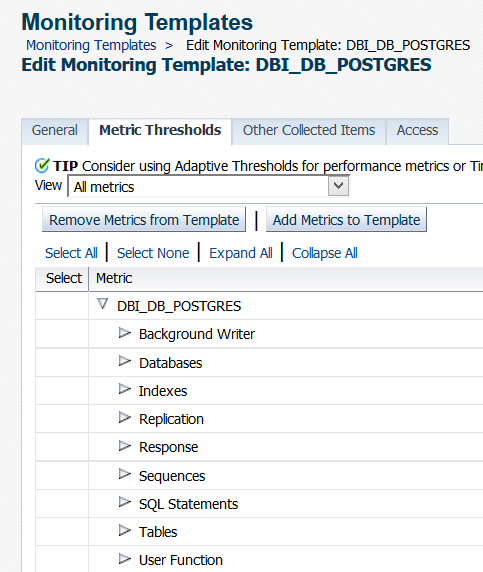Go to Monitoring Templates breadcrumb link
483x572 pixels.
[x=91, y=46]
